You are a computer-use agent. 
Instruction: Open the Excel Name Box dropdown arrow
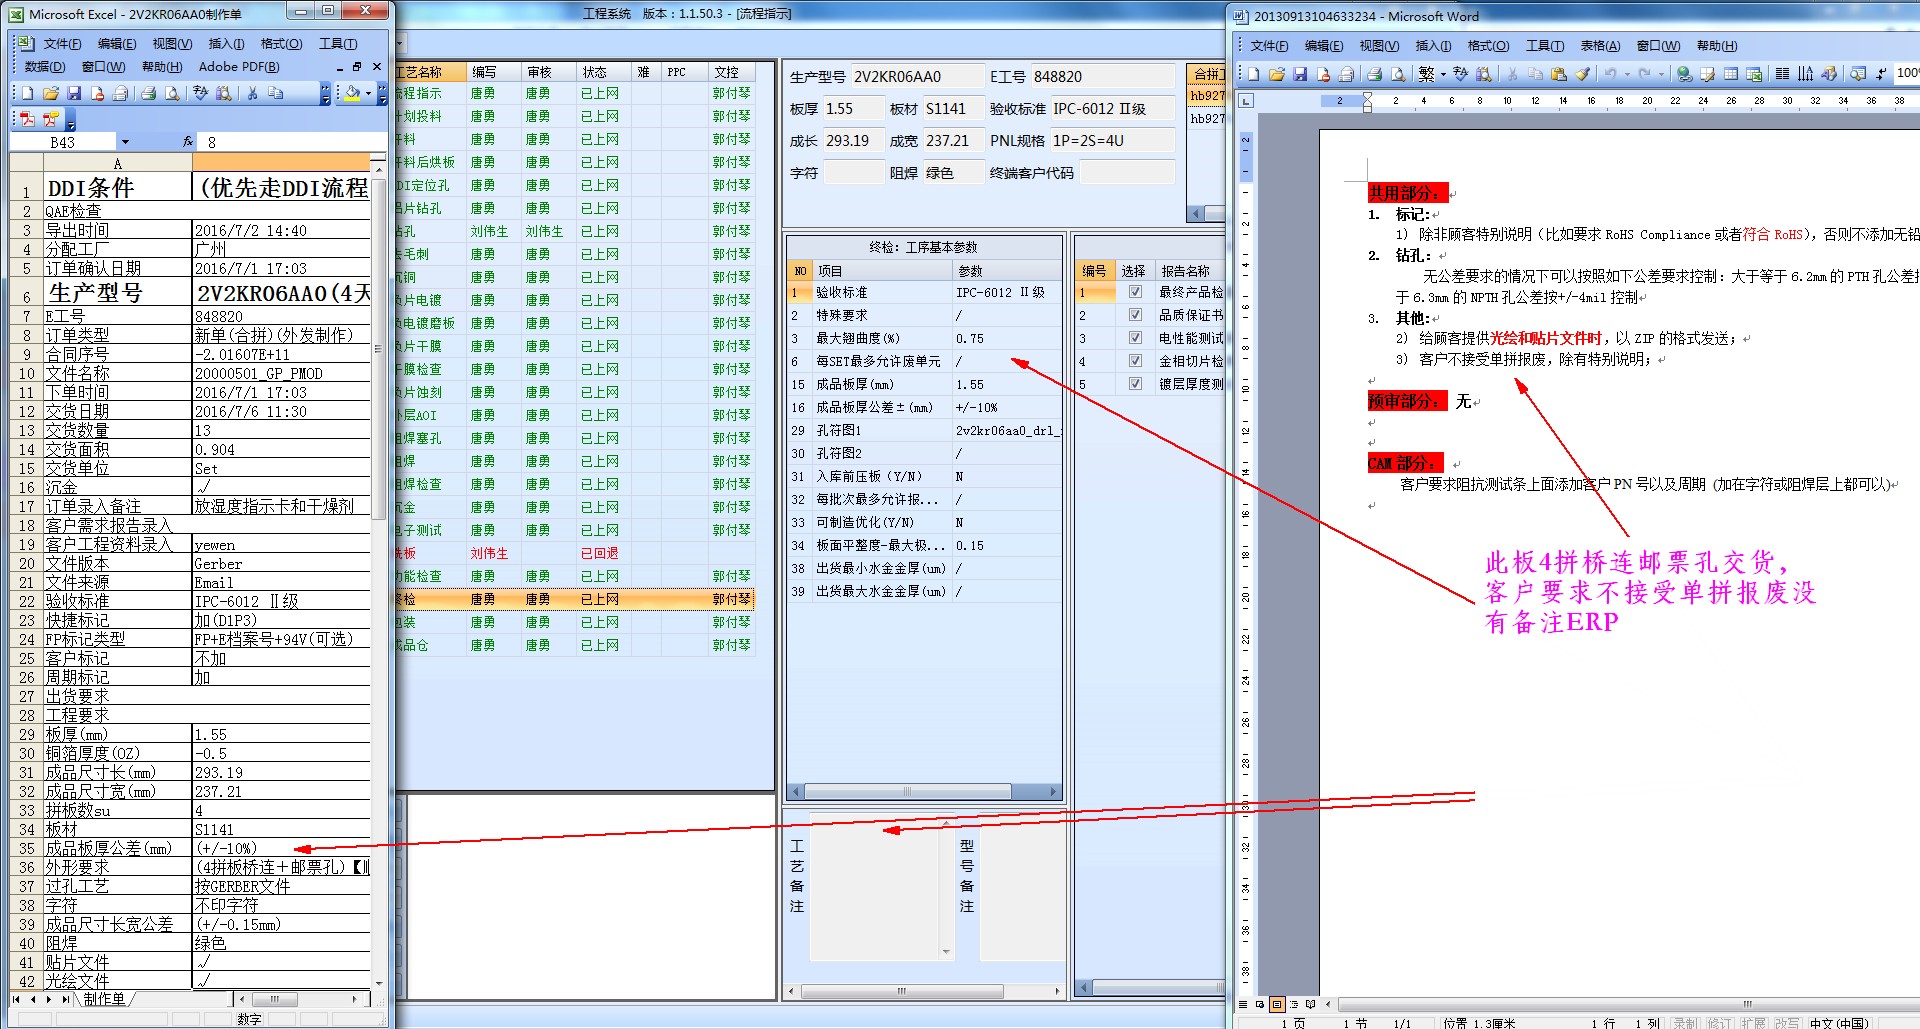click(125, 142)
